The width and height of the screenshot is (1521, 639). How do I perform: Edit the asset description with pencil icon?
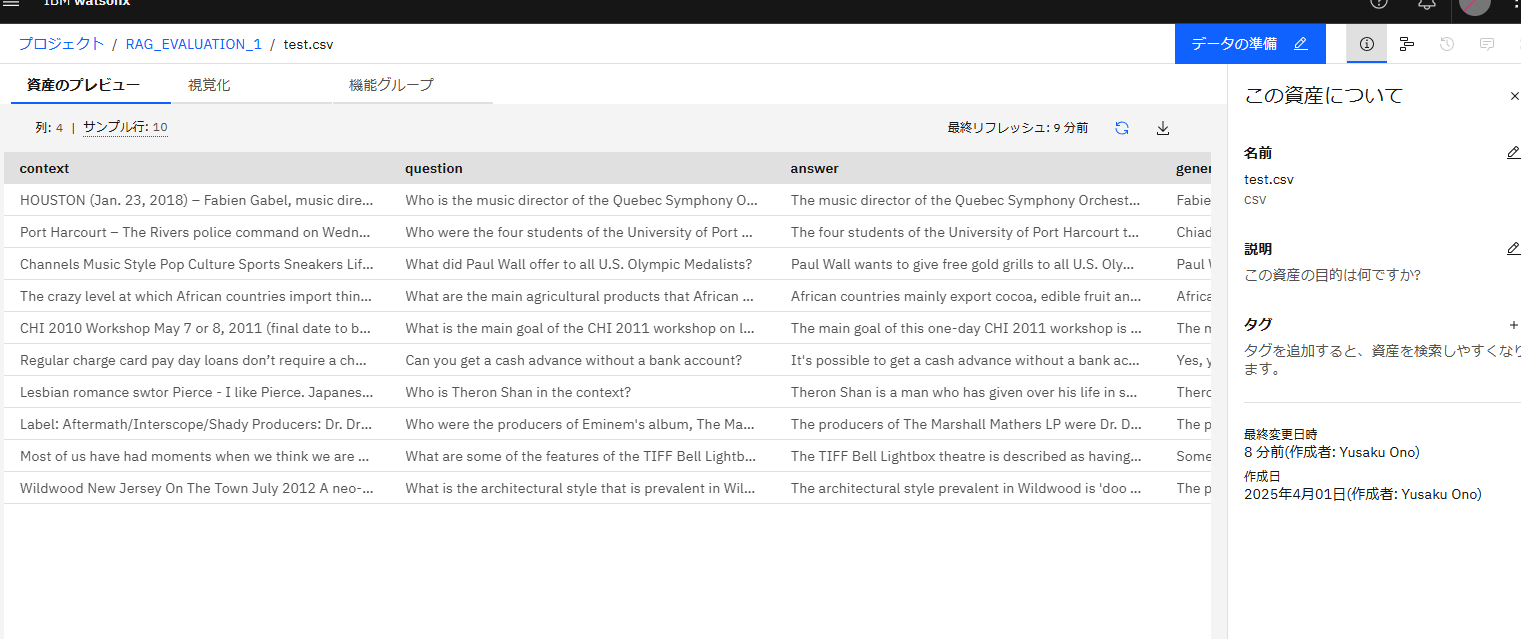[1513, 249]
